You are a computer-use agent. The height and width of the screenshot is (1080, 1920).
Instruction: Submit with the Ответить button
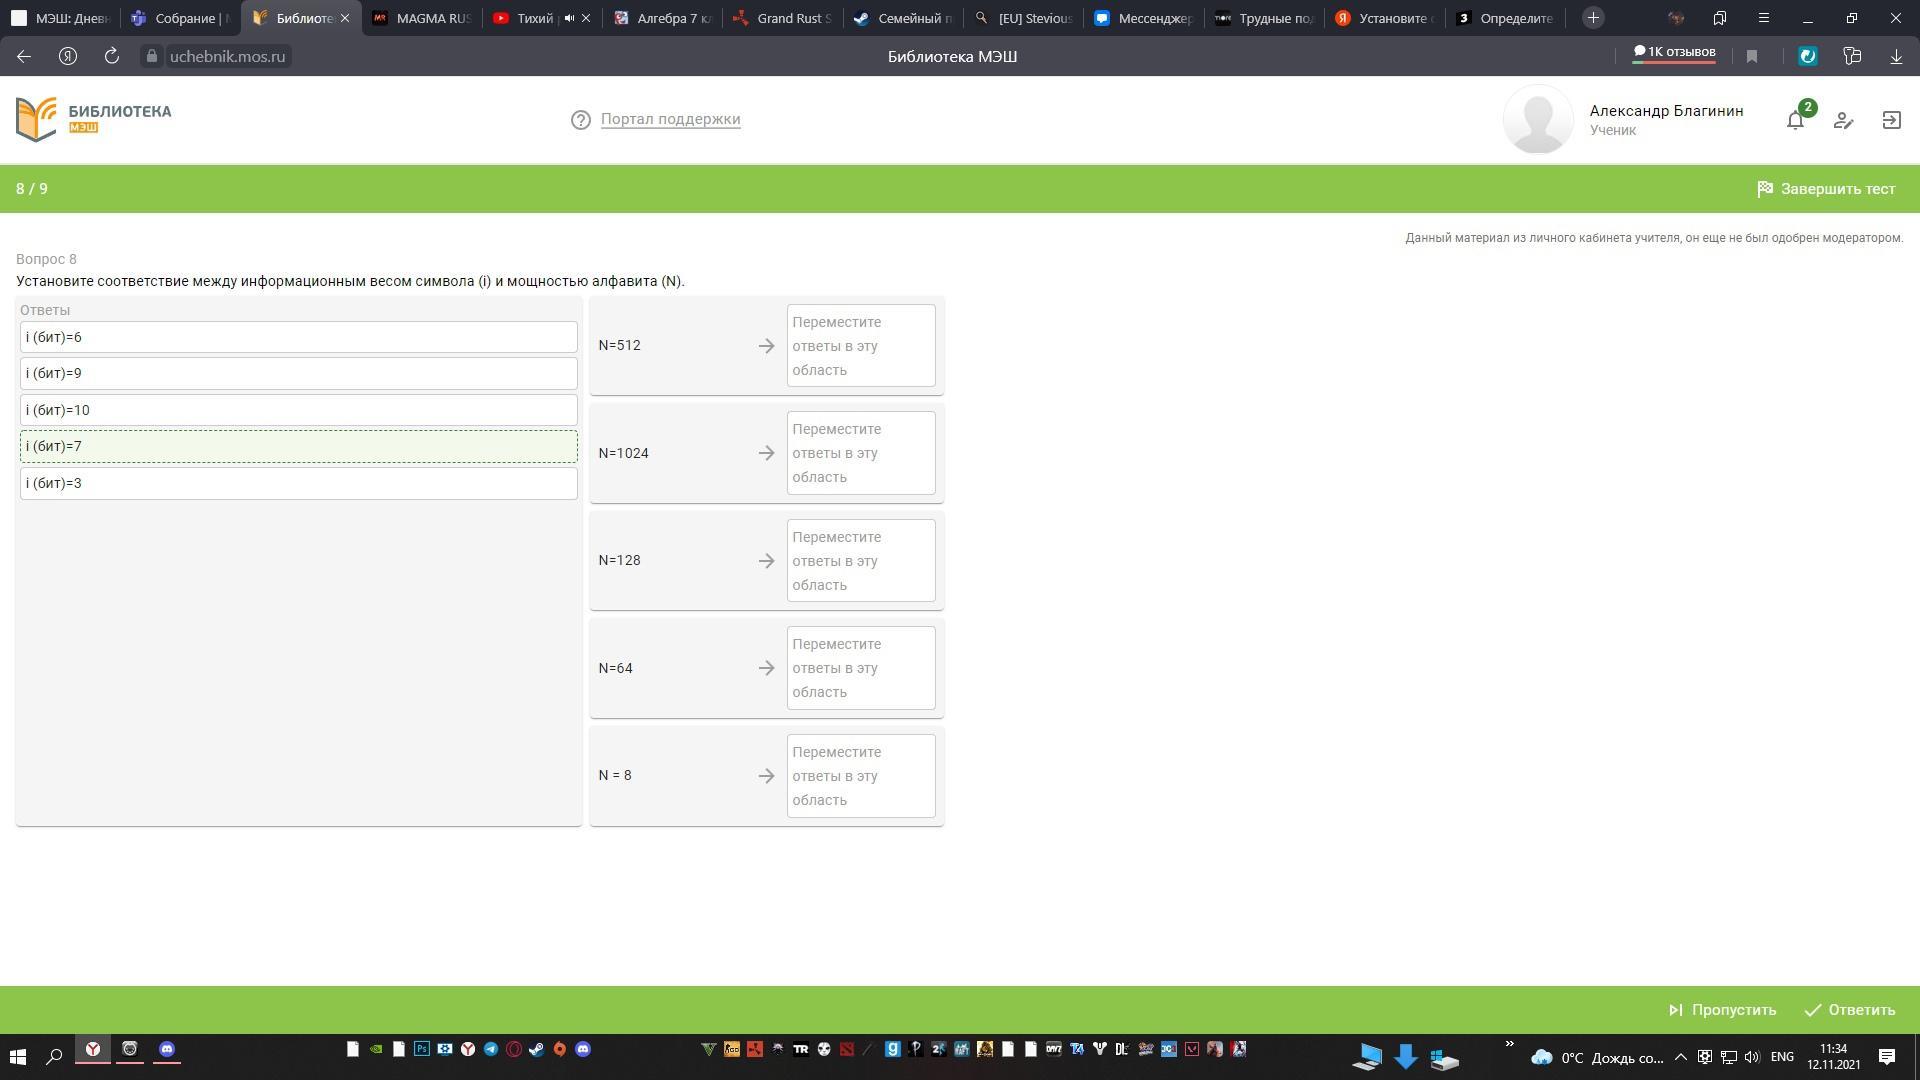pos(1850,1010)
